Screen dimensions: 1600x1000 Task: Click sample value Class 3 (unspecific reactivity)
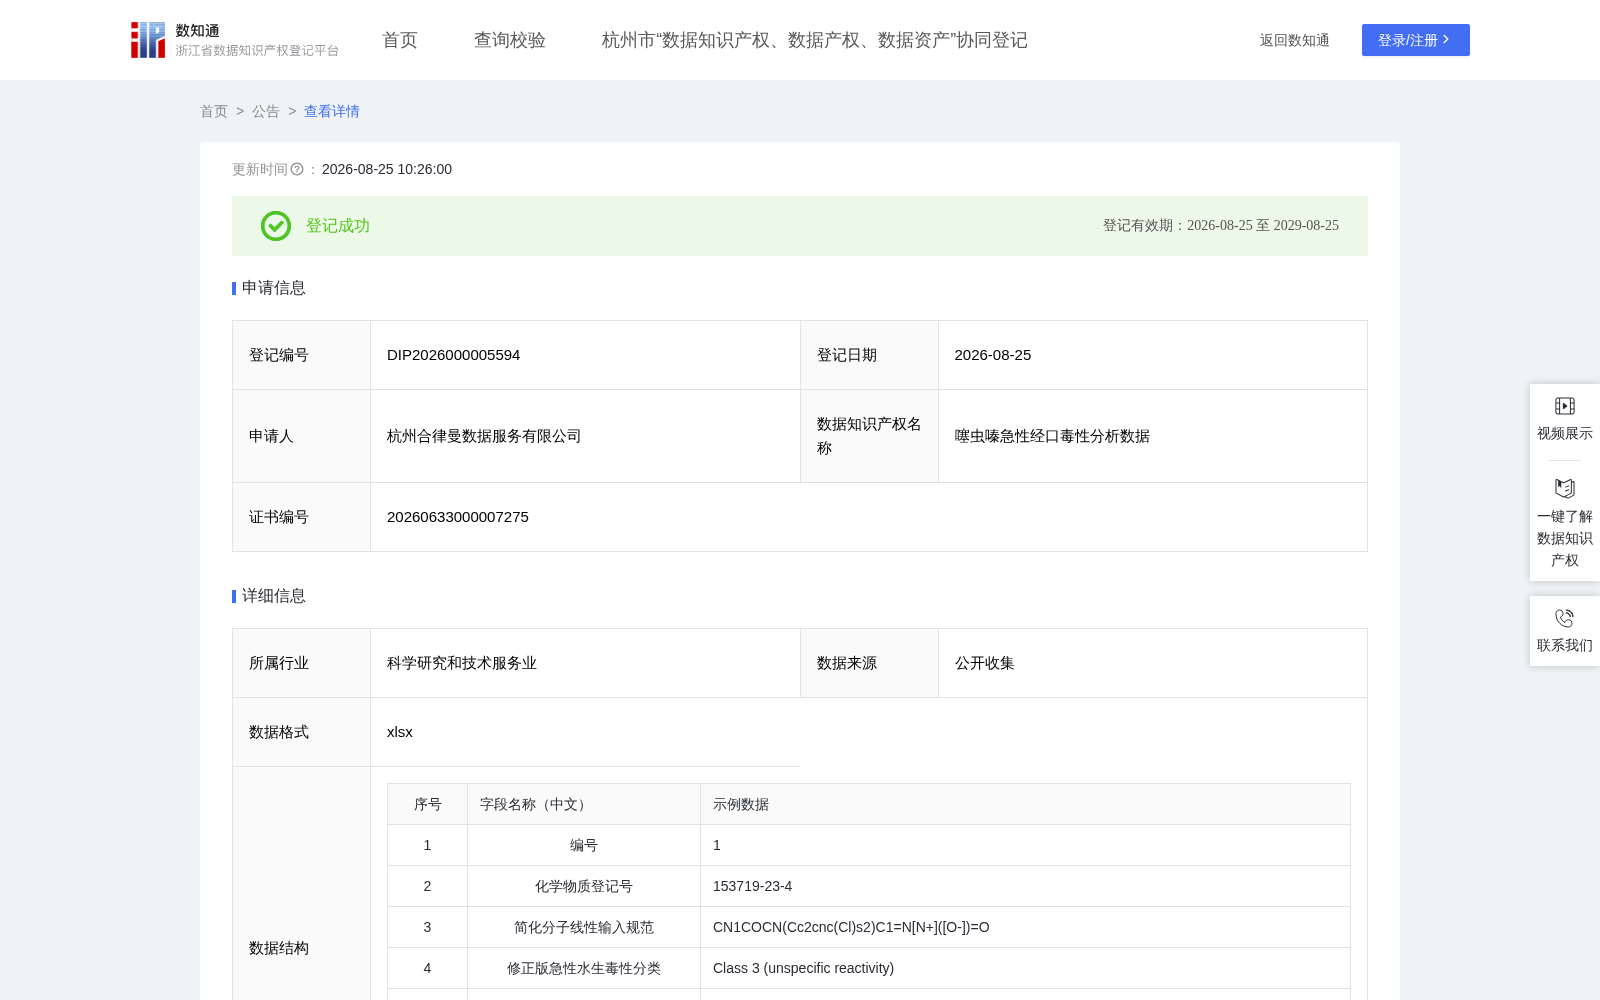[803, 968]
